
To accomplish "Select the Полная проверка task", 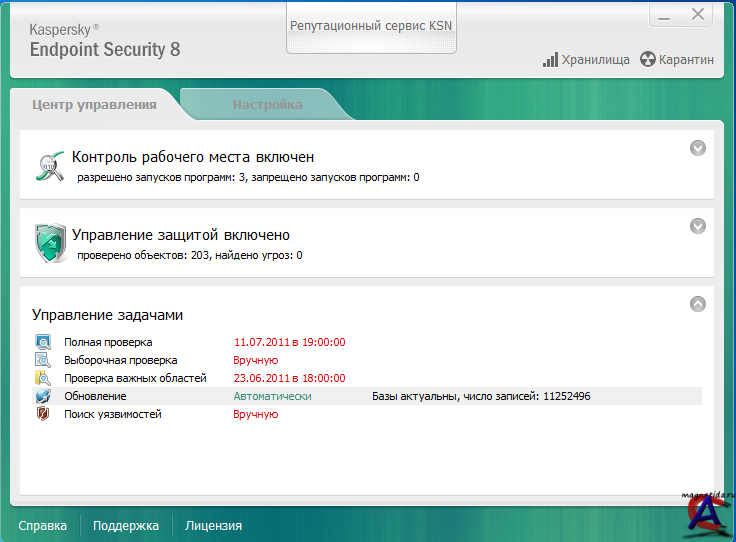I will 108,342.
